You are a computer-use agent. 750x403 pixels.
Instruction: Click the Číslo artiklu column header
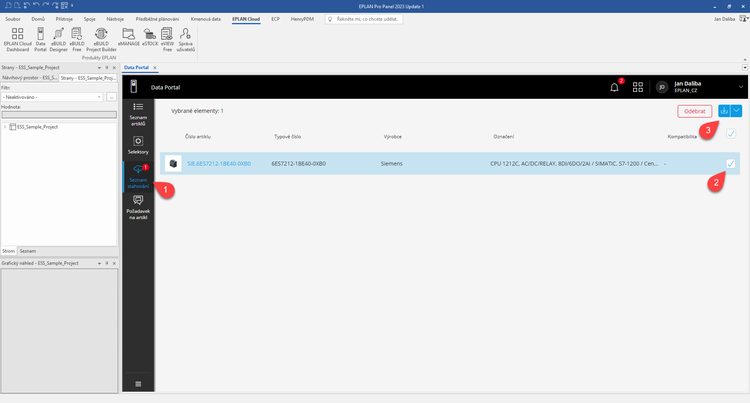point(198,137)
